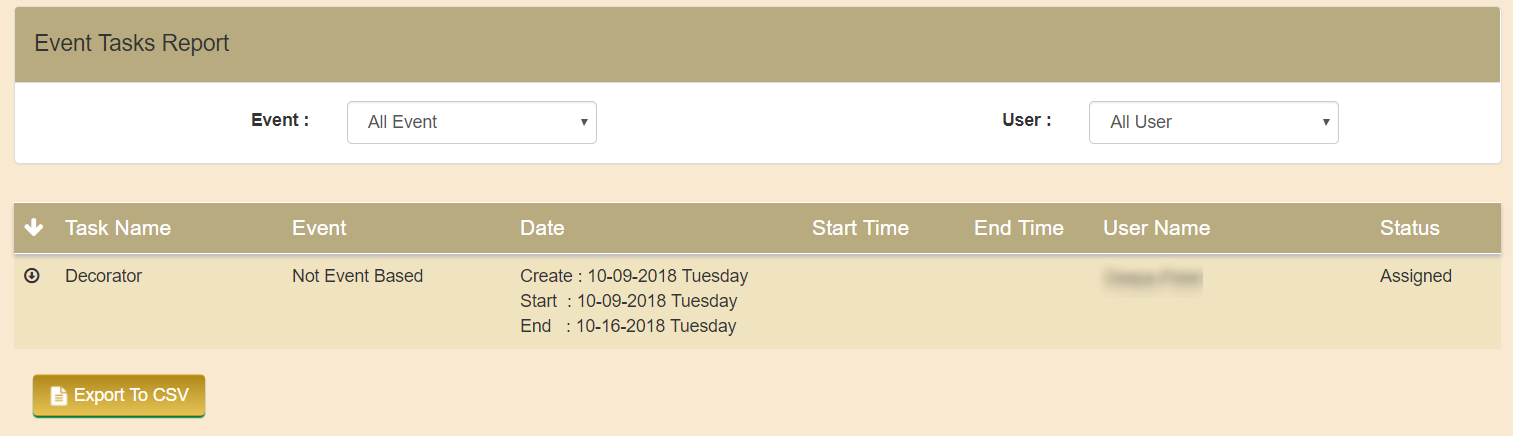Open the All User dropdown

[x=1213, y=122]
